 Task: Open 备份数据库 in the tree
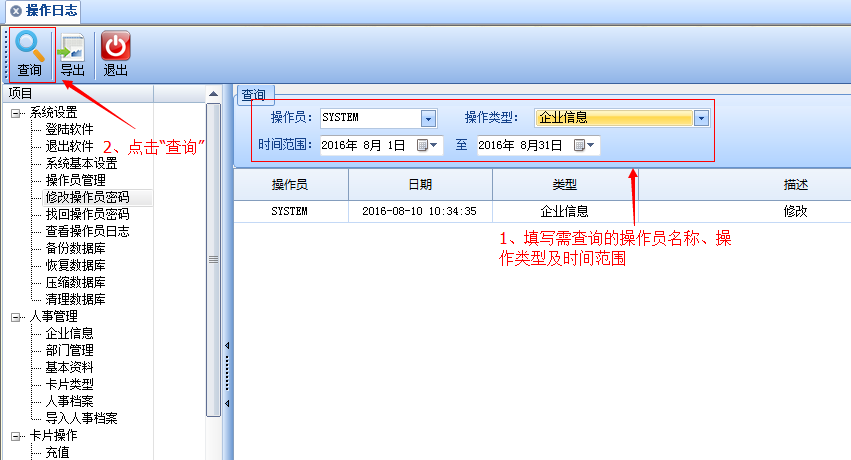(x=75, y=248)
